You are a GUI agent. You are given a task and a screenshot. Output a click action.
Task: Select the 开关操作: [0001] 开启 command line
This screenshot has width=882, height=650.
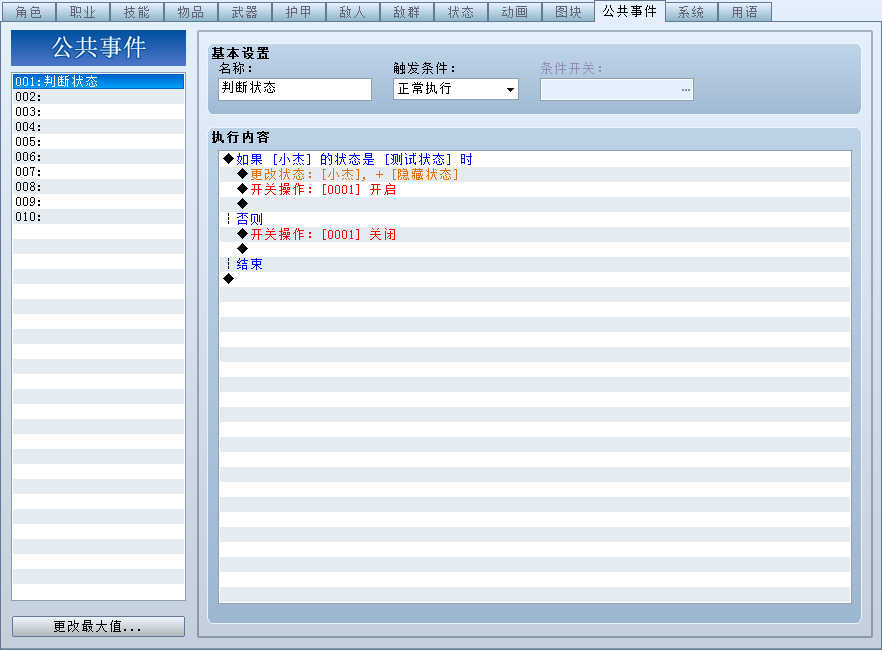click(534, 189)
